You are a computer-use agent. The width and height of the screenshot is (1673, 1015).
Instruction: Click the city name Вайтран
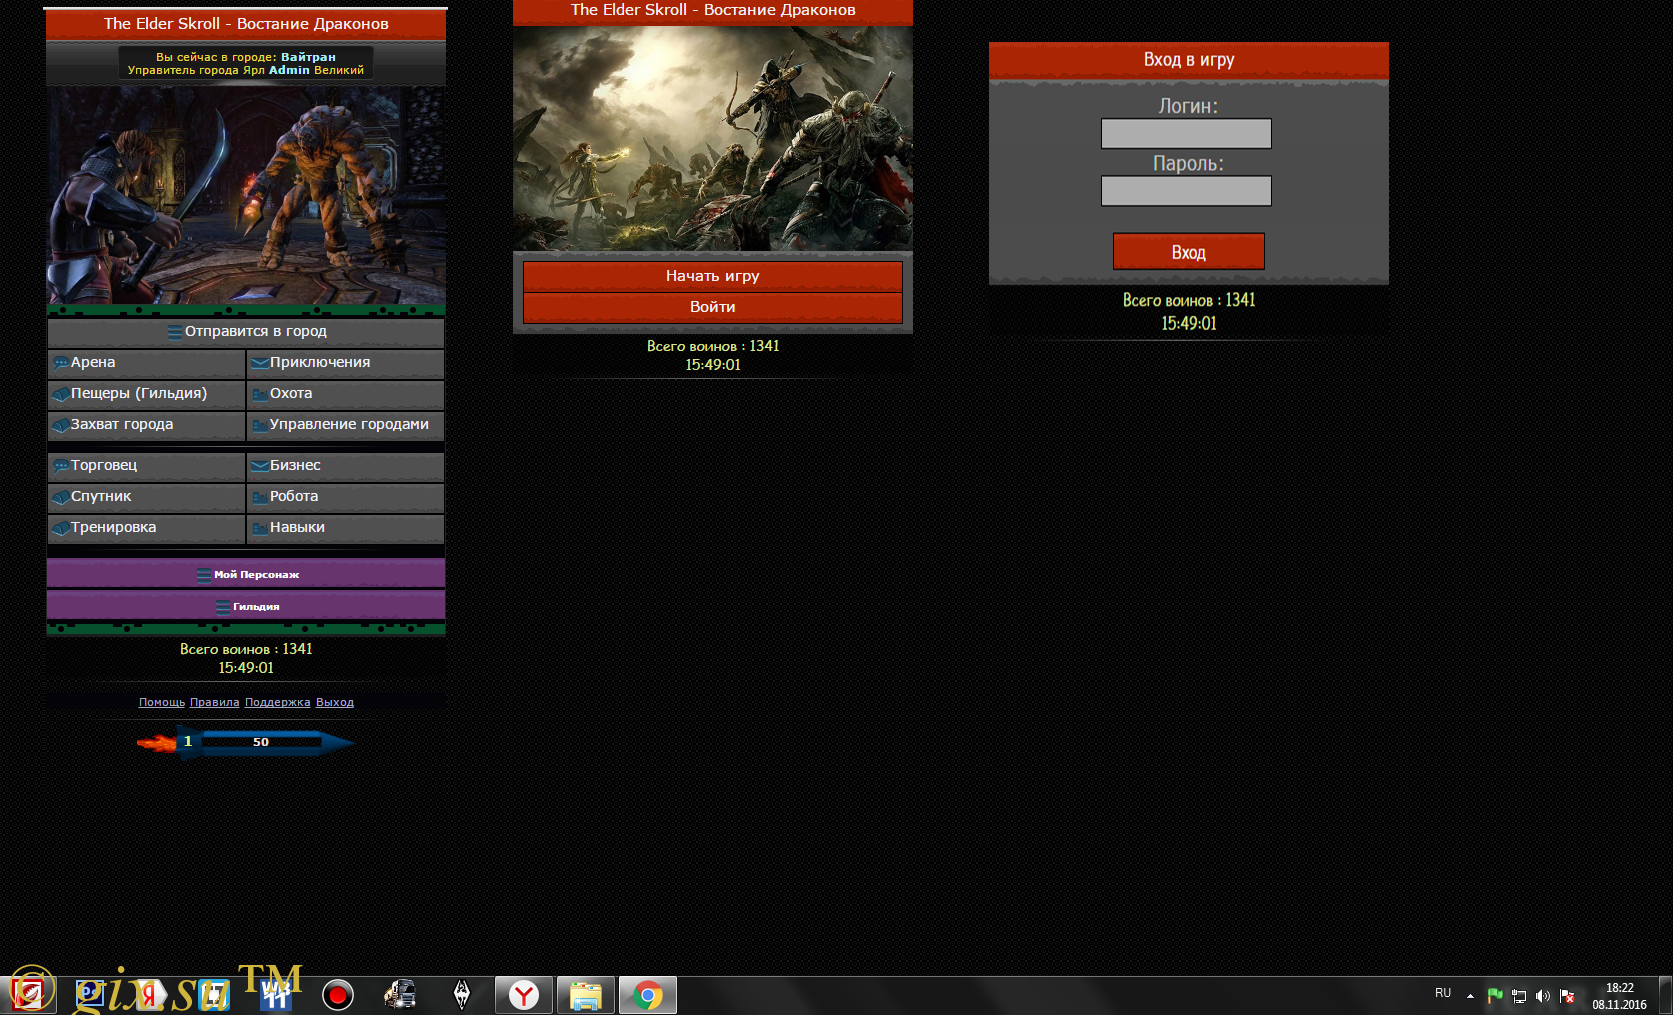308,57
